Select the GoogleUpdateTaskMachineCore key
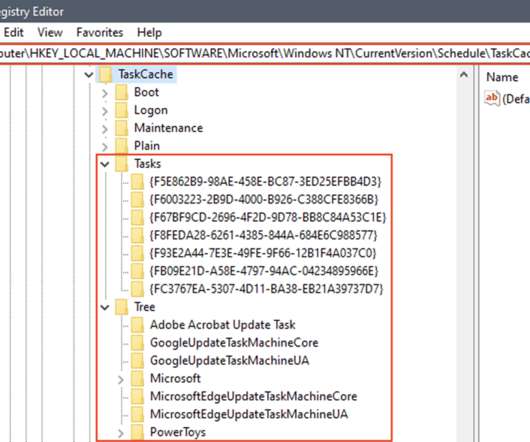Viewport: 530px width, 442px height. point(234,343)
